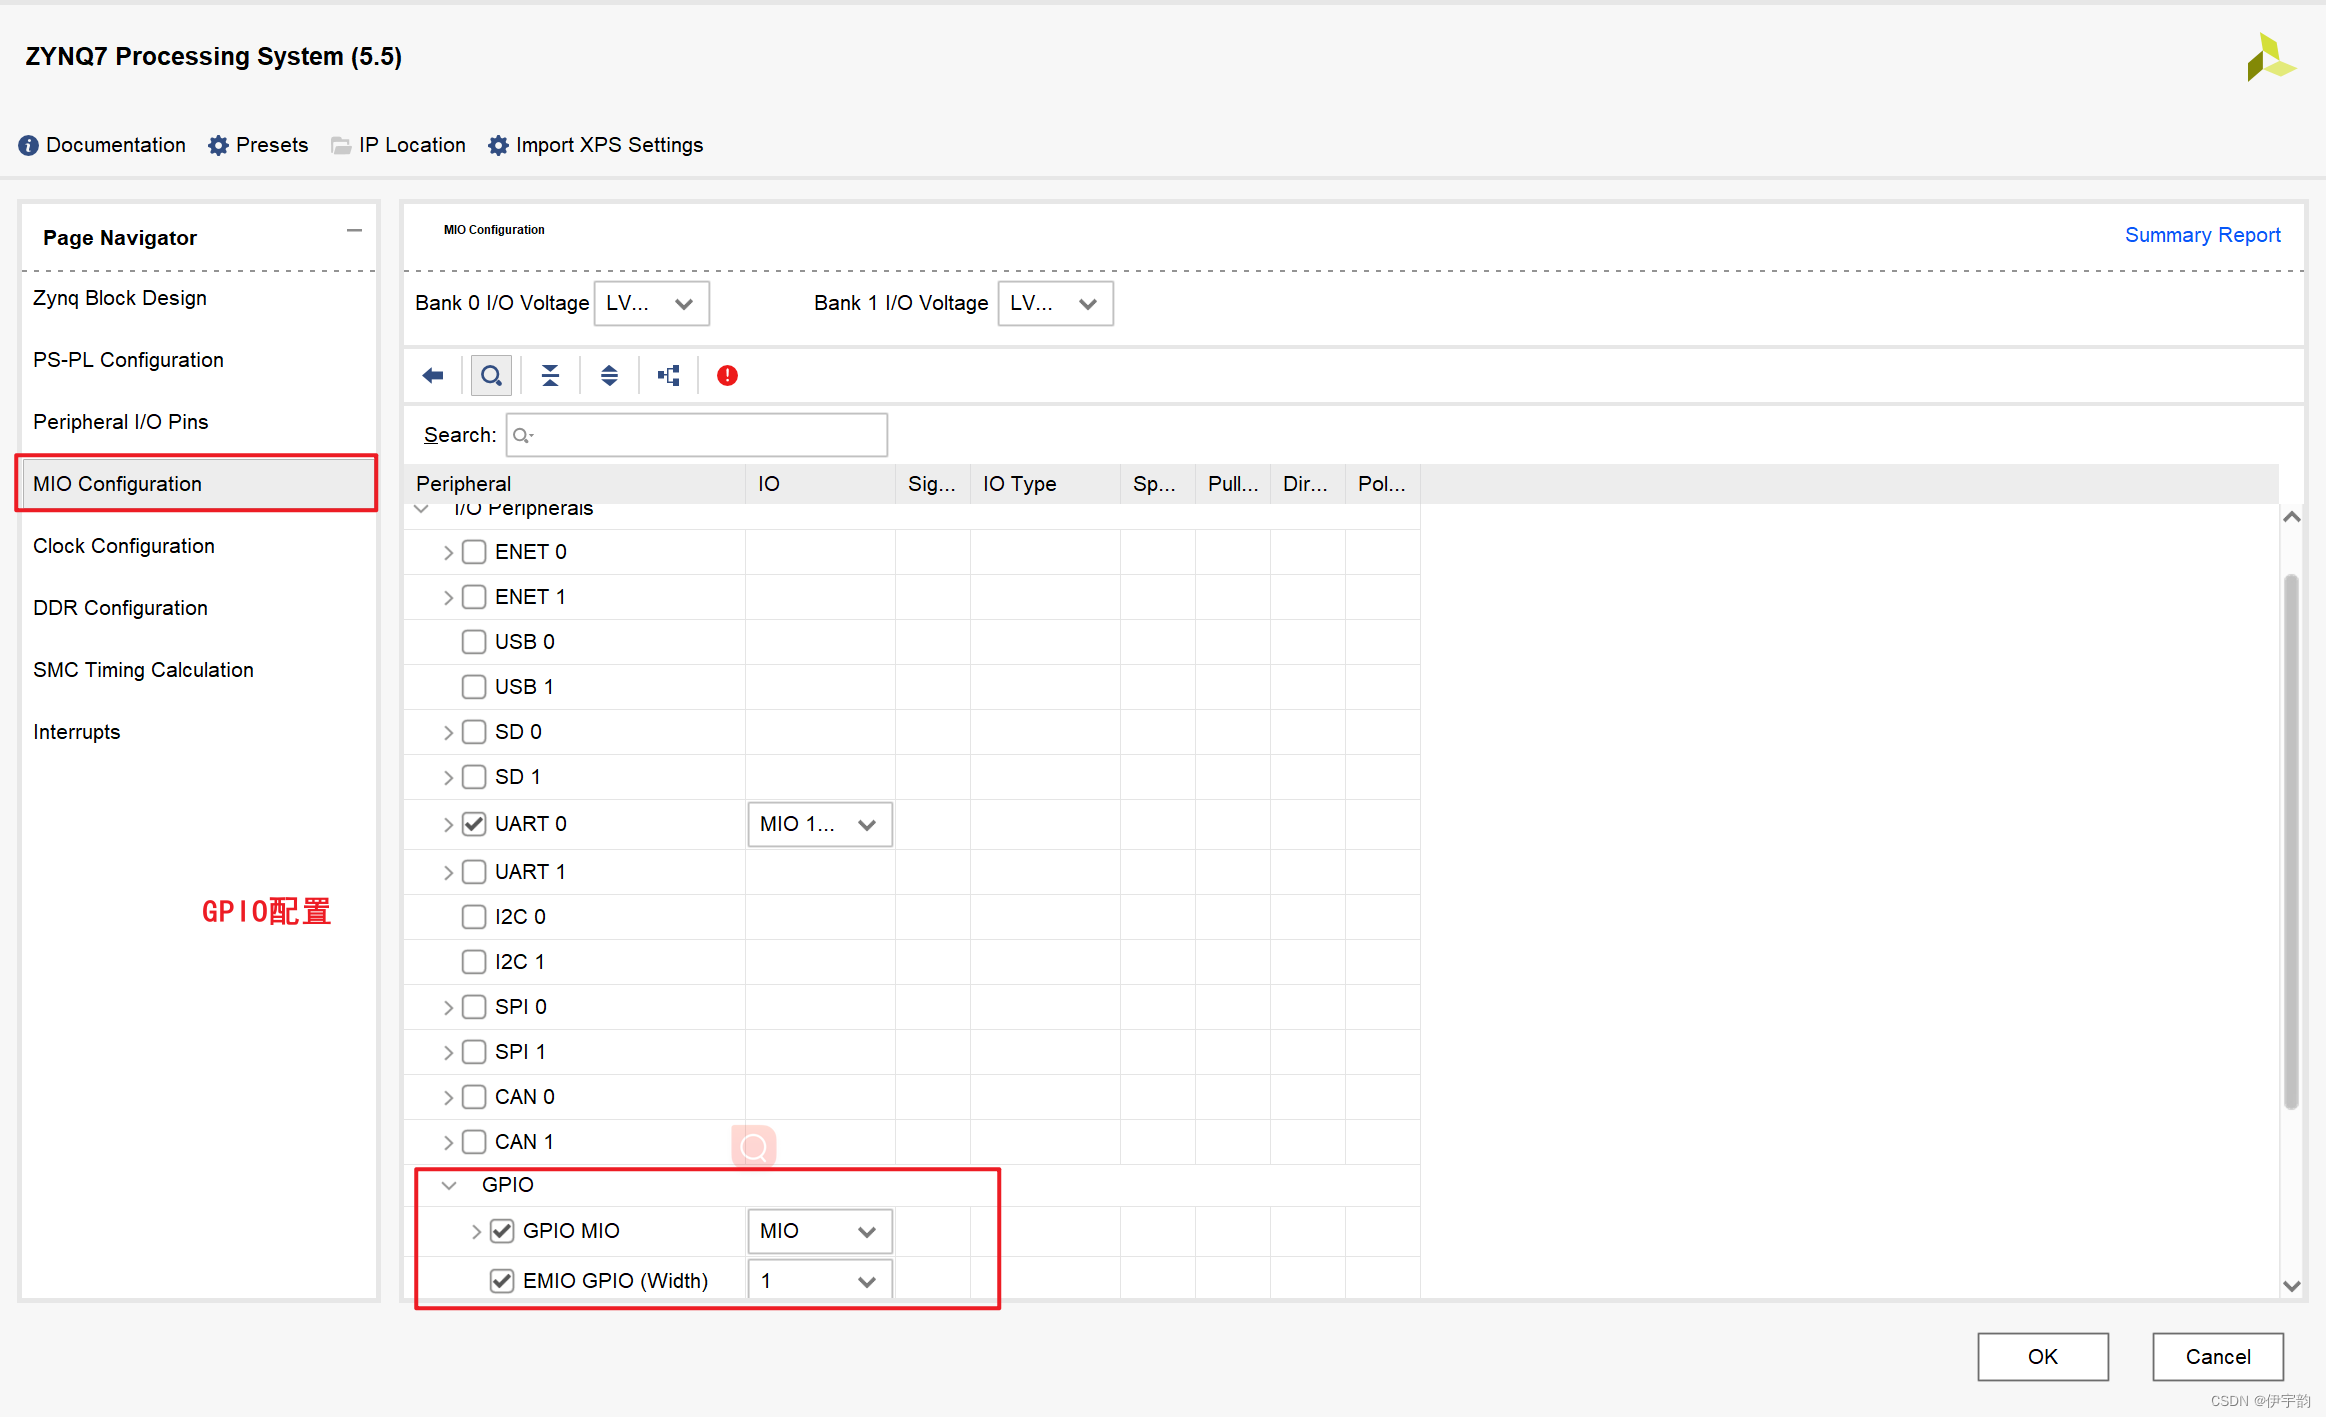The image size is (2326, 1417).
Task: Select Clock Configuration page
Action: click(x=124, y=546)
